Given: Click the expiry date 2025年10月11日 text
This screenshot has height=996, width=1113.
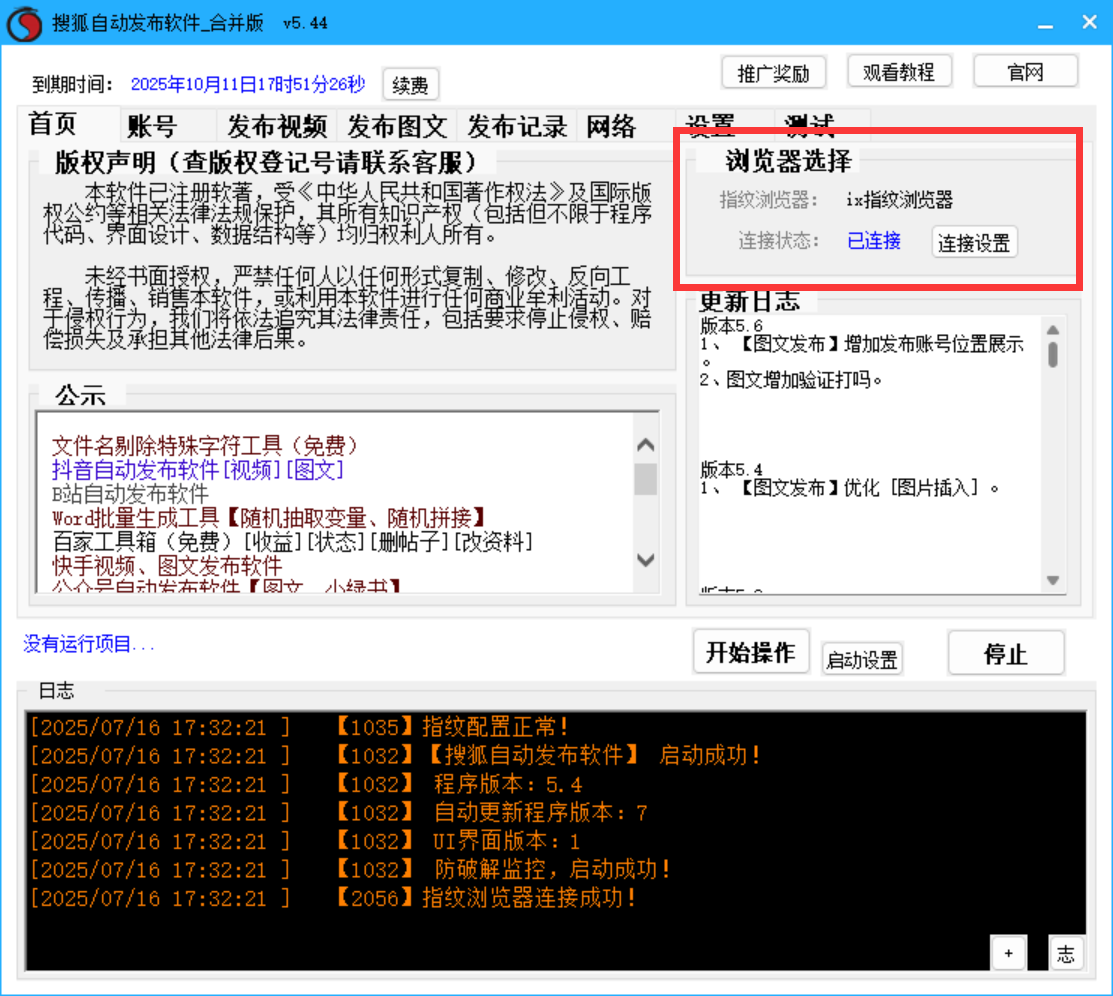Looking at the screenshot, I should coord(248,84).
